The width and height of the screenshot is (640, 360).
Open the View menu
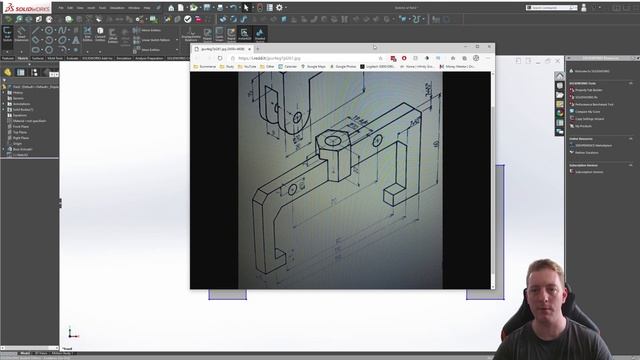tap(80, 8)
